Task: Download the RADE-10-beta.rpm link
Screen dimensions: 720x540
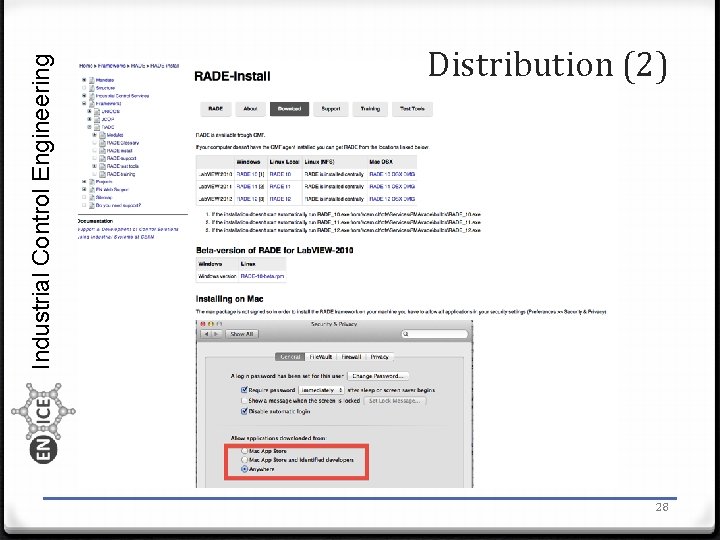Action: pyautogui.click(x=262, y=276)
